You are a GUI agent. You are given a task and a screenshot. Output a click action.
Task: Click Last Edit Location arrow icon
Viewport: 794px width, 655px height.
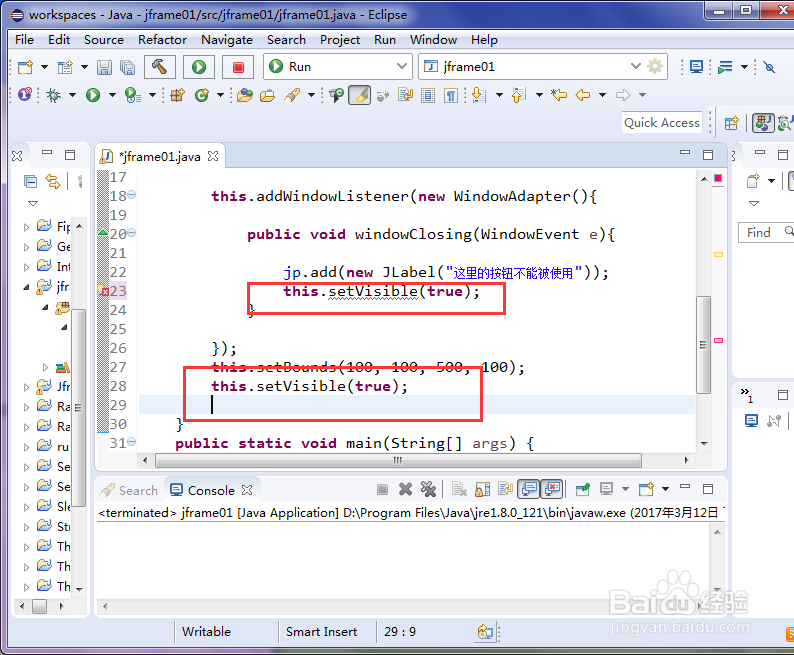(559, 95)
